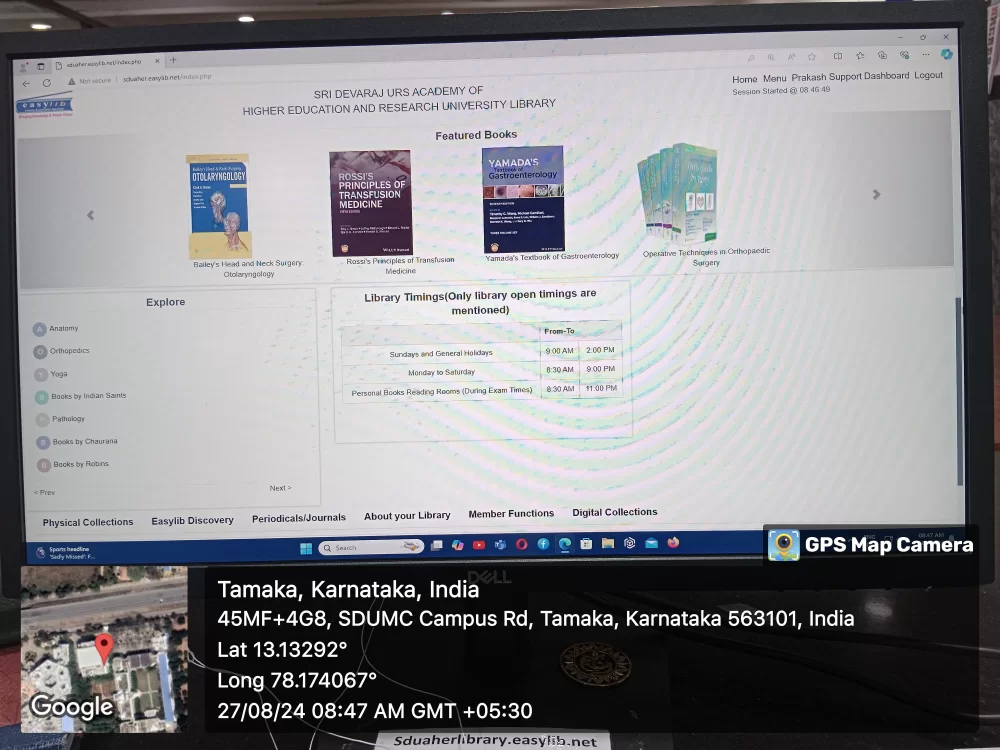Open the Collections icon
Screen dimensions: 1000x750
(x=882, y=55)
